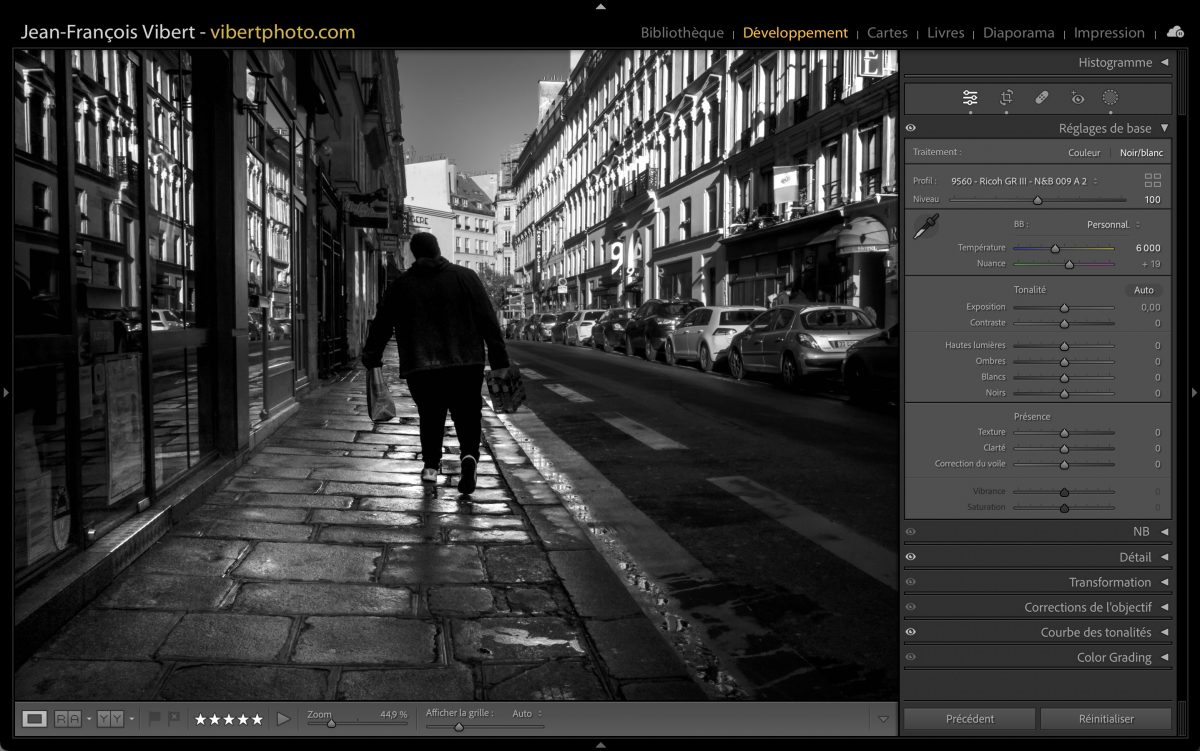This screenshot has width=1200, height=751.
Task: Toggle visibility of Réglages de base panel
Action: (x=911, y=128)
